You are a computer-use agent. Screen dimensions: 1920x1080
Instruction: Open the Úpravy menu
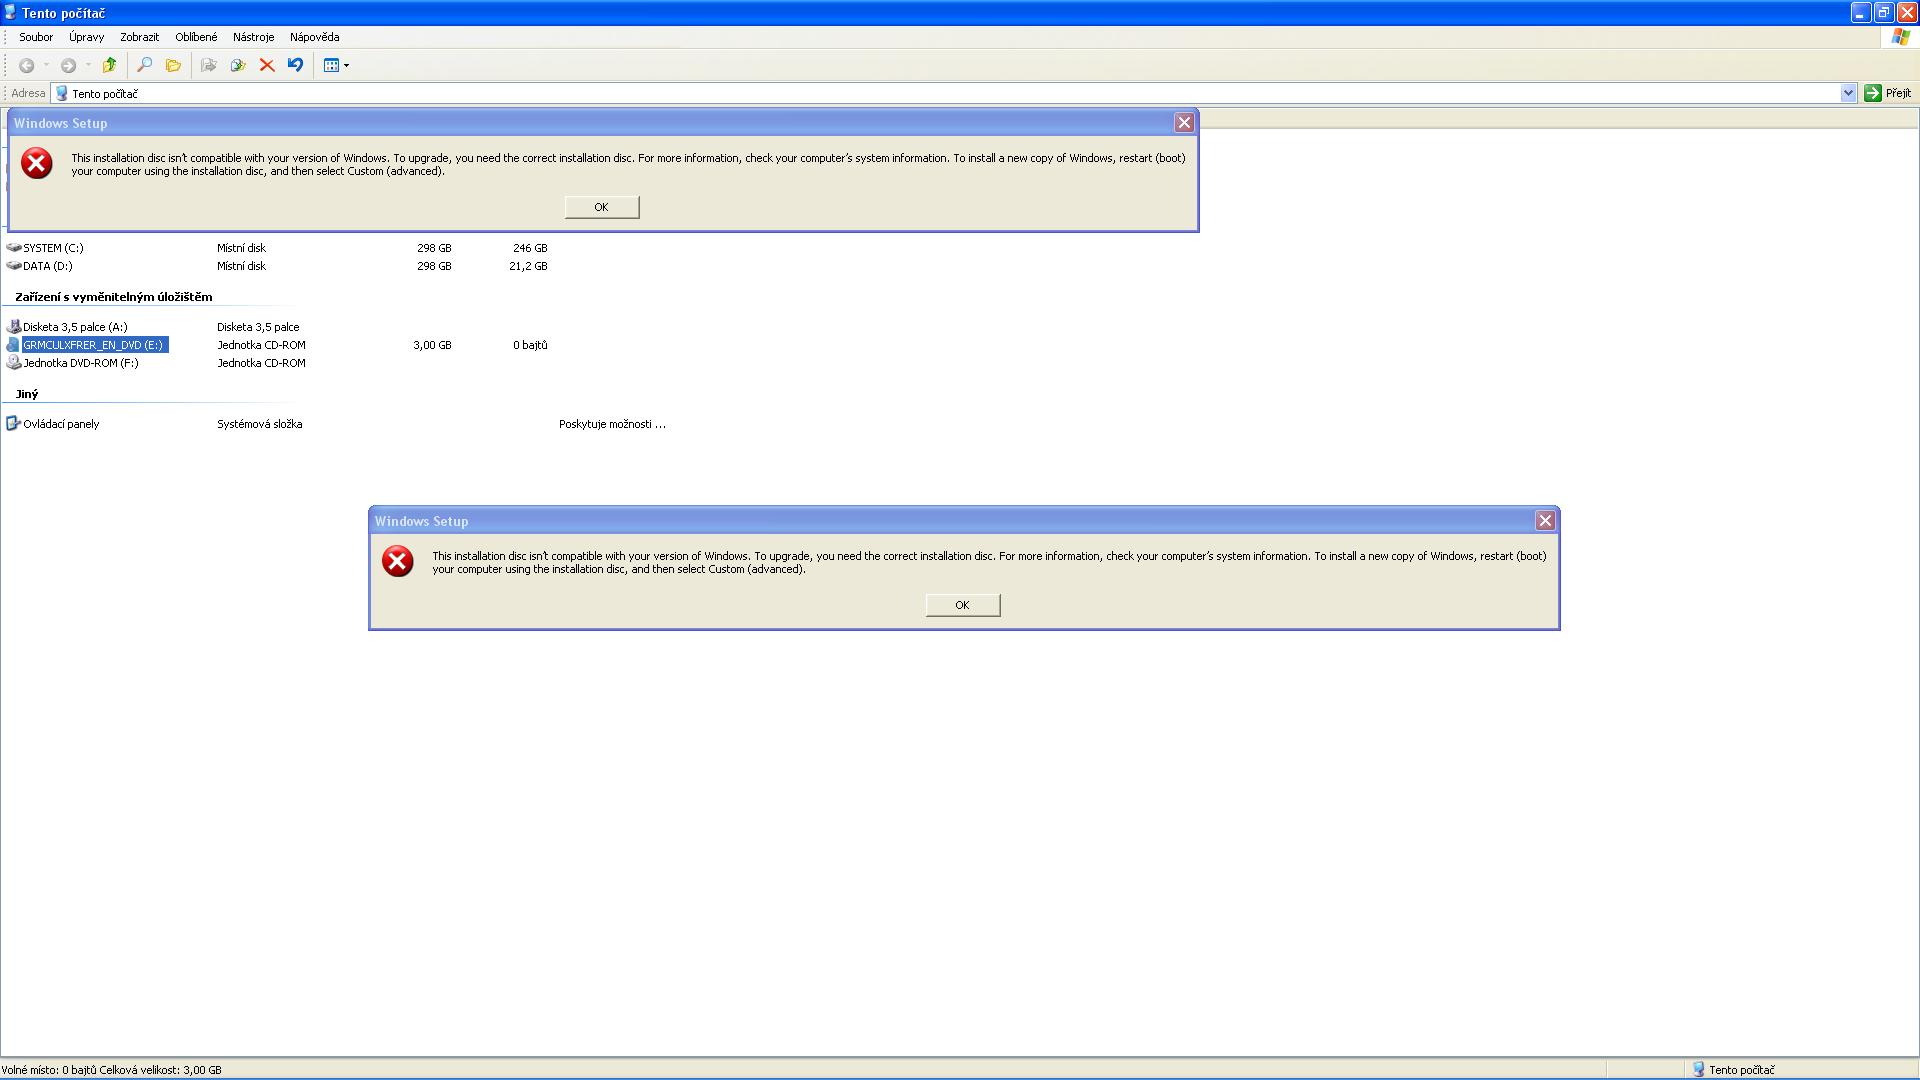pyautogui.click(x=87, y=37)
